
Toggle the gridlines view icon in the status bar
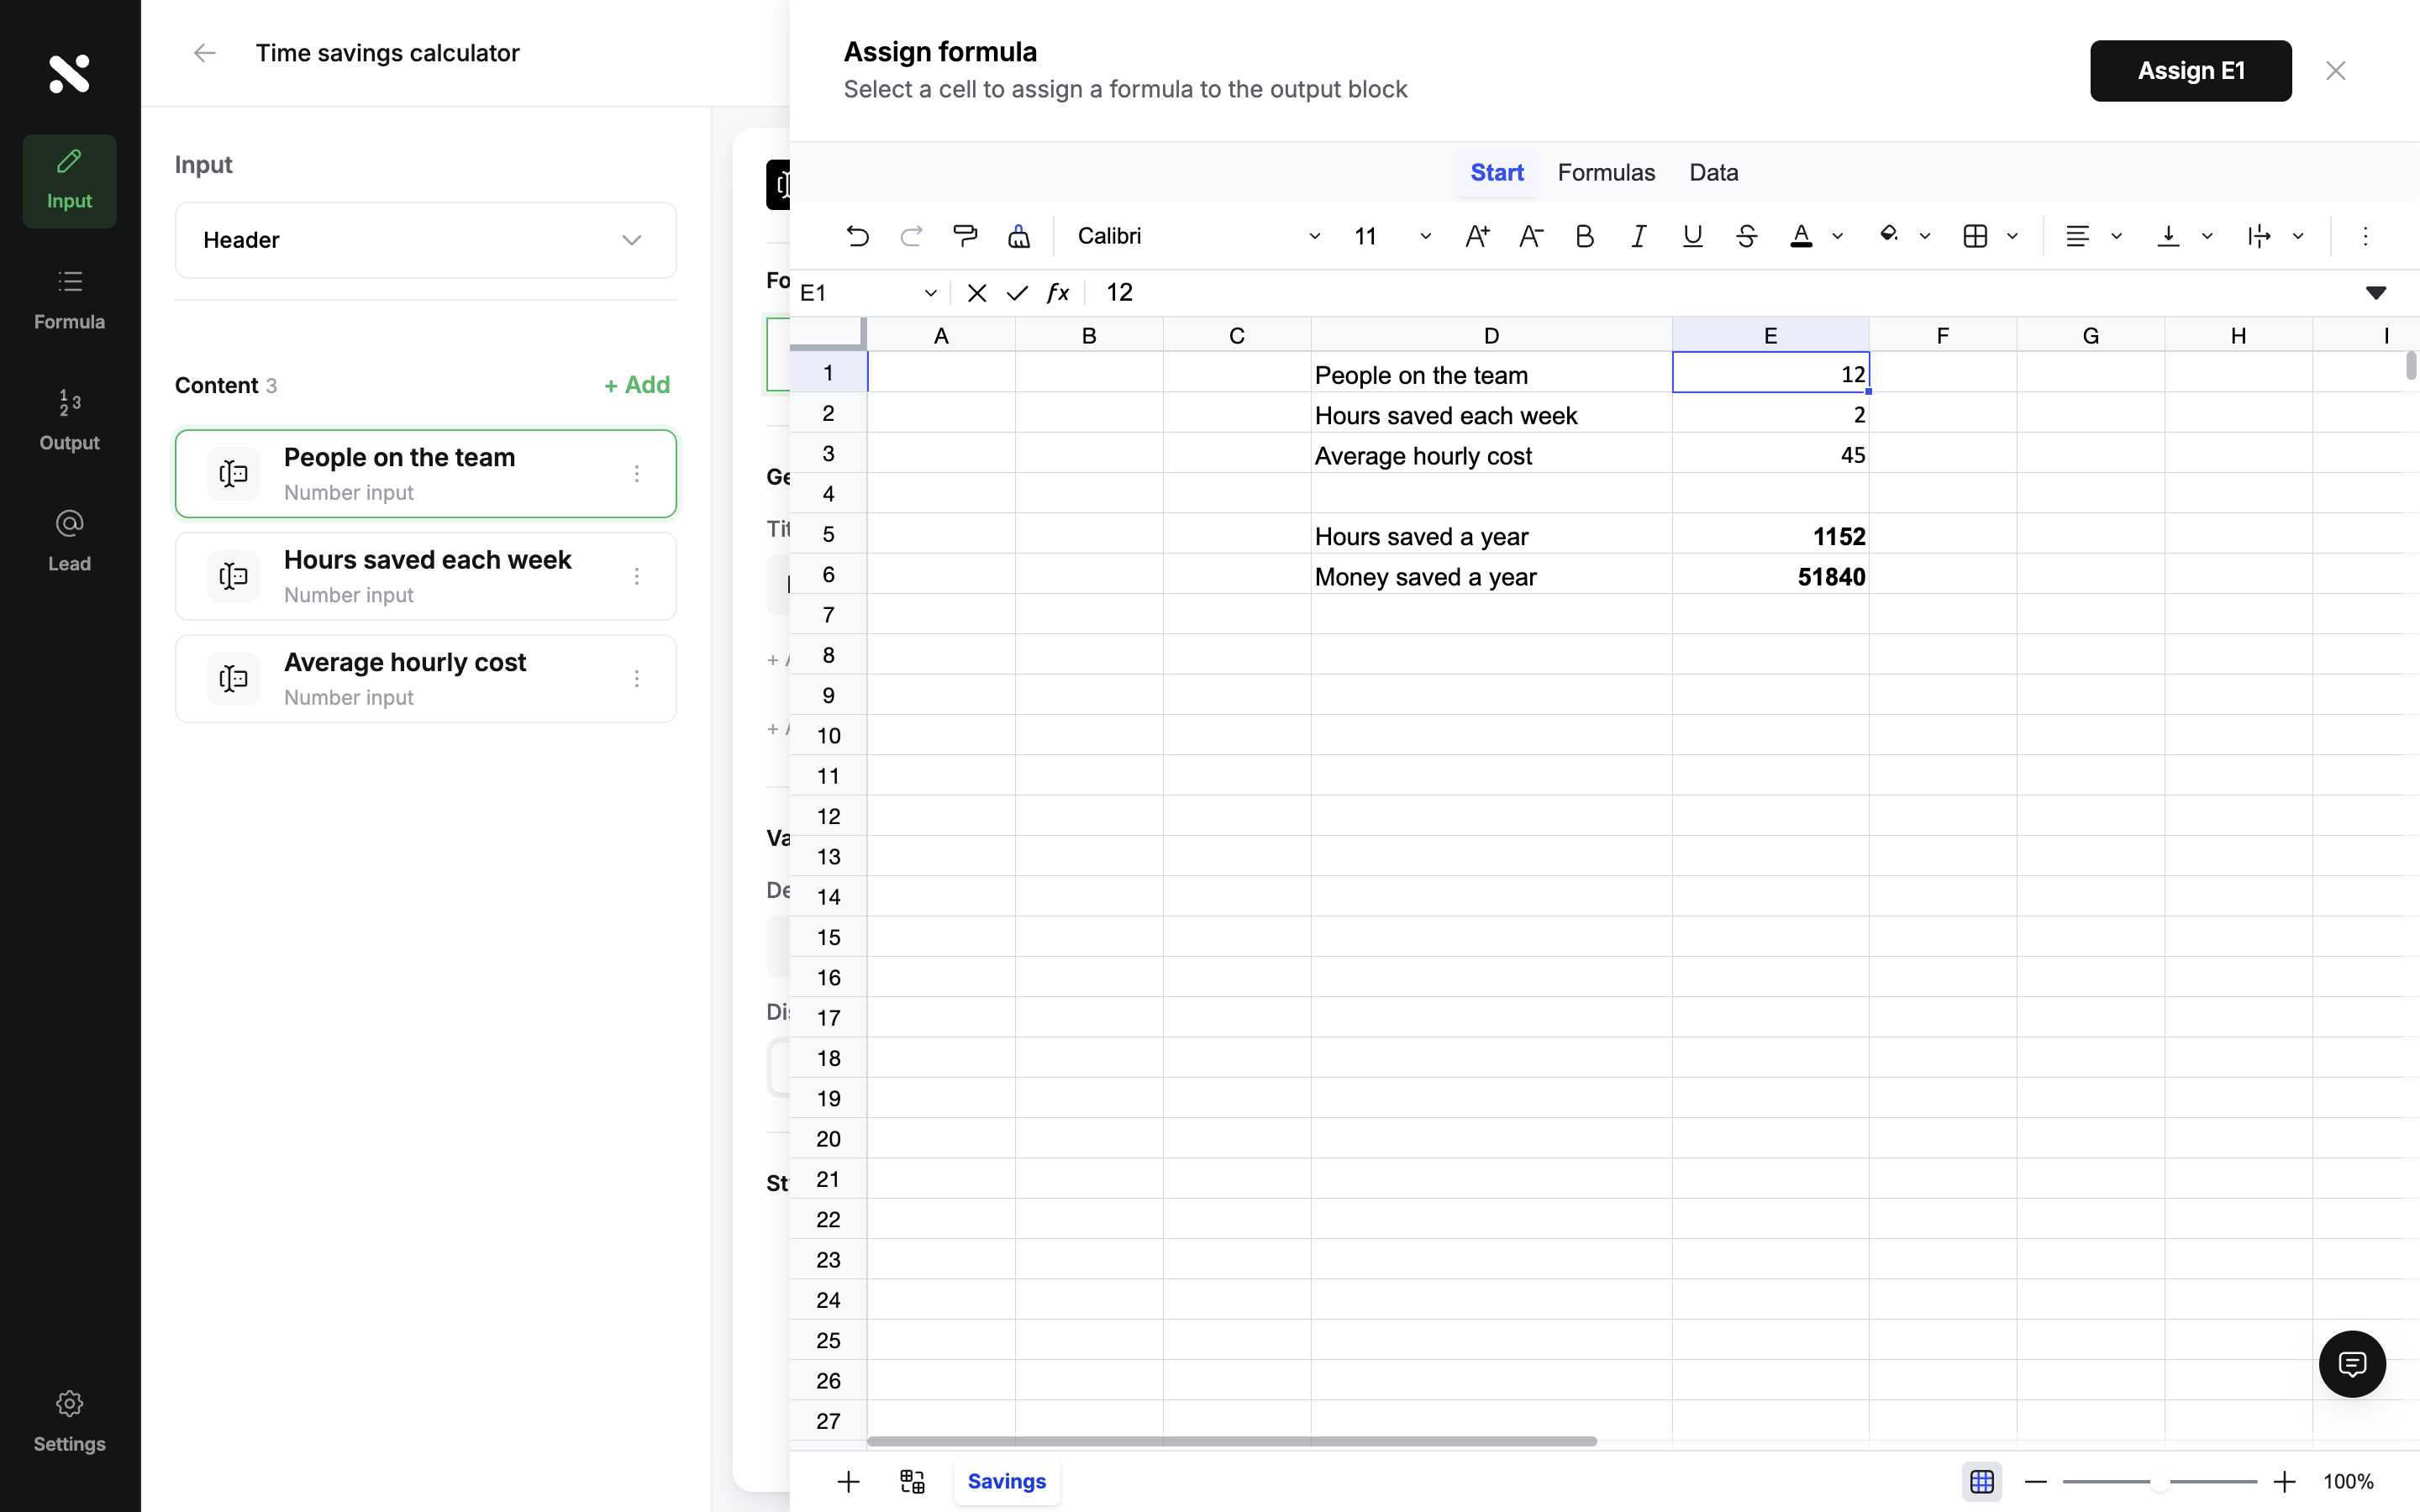pyautogui.click(x=1981, y=1482)
